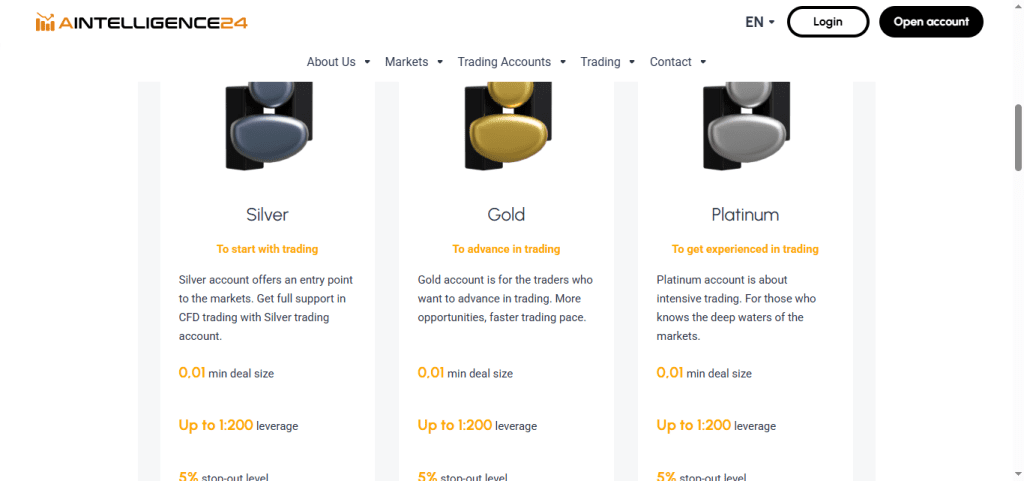Image resolution: width=1024 pixels, height=481 pixels.
Task: Click the 'To start with trading' tagline
Action: tap(267, 249)
